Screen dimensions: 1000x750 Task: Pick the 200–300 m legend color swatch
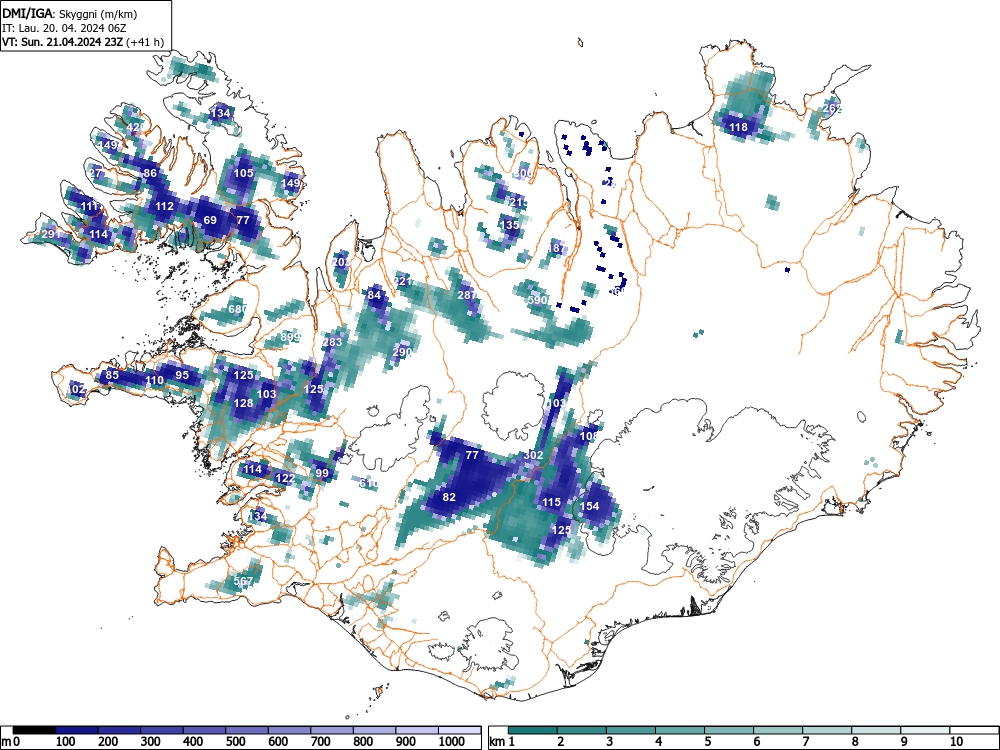pos(119,730)
